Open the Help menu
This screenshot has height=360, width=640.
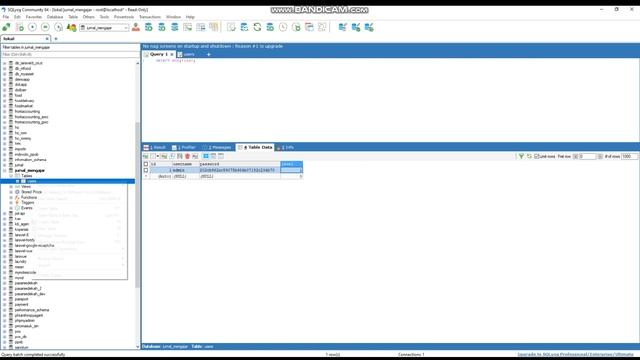coord(190,17)
